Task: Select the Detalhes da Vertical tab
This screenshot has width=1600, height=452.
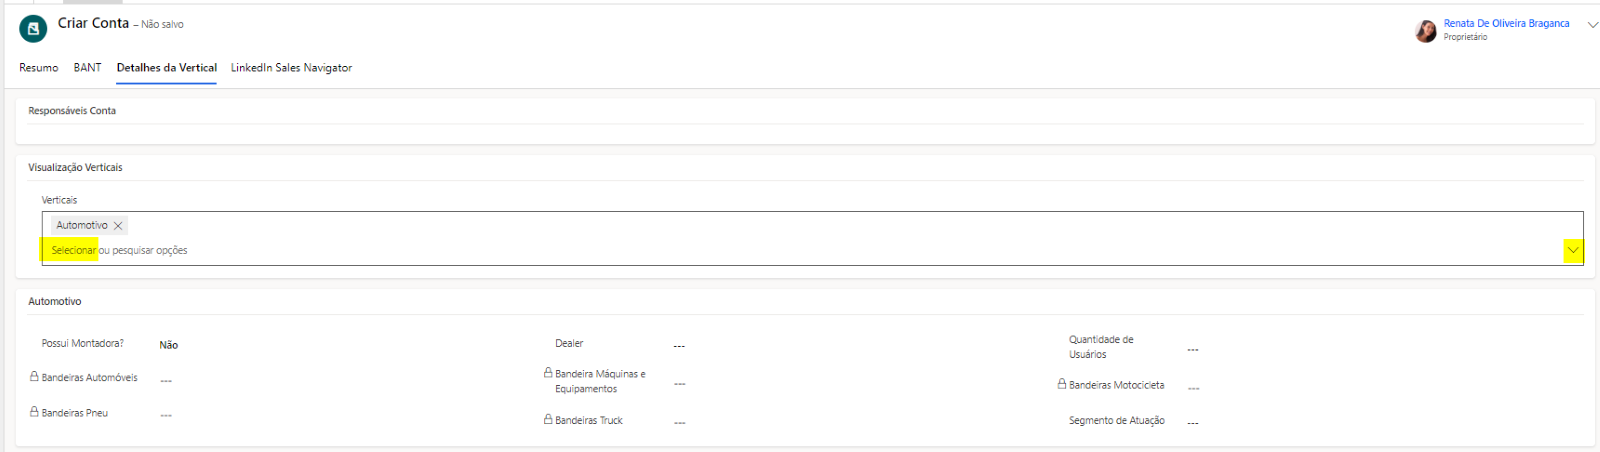Action: [167, 68]
